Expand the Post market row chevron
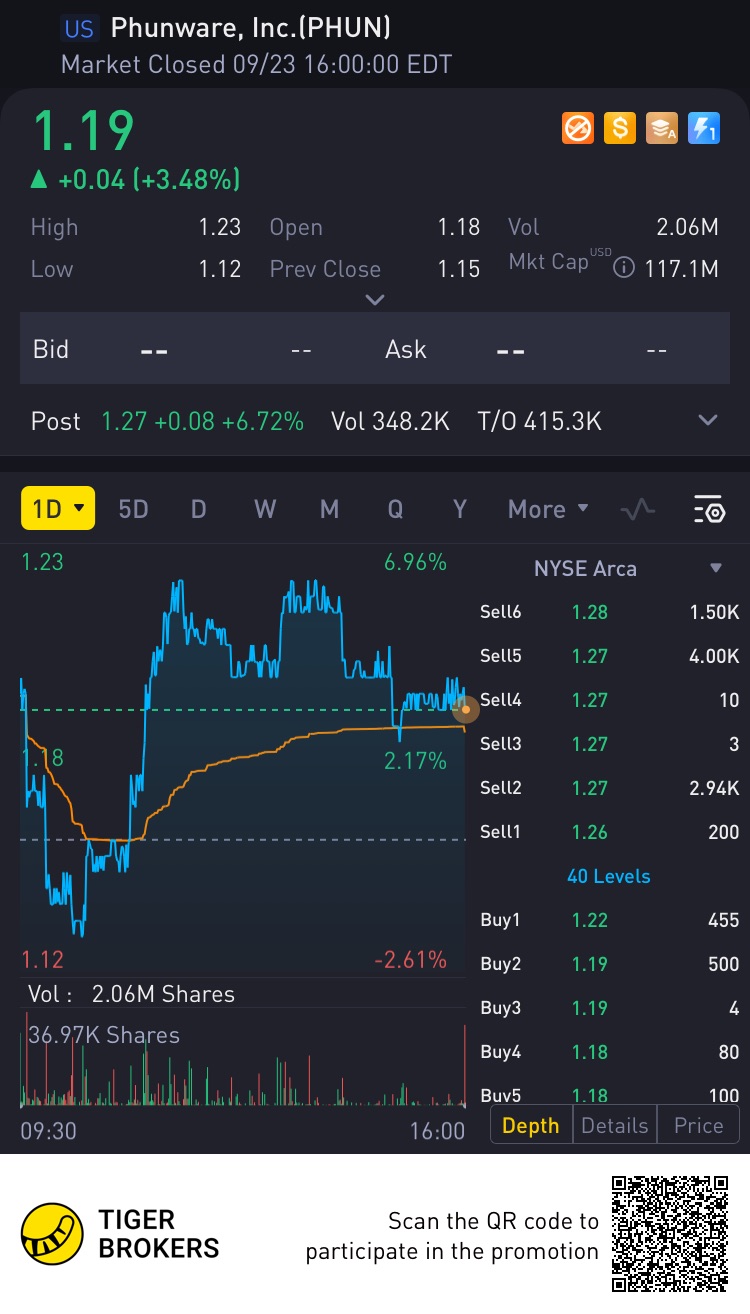The width and height of the screenshot is (750, 1314). (708, 421)
